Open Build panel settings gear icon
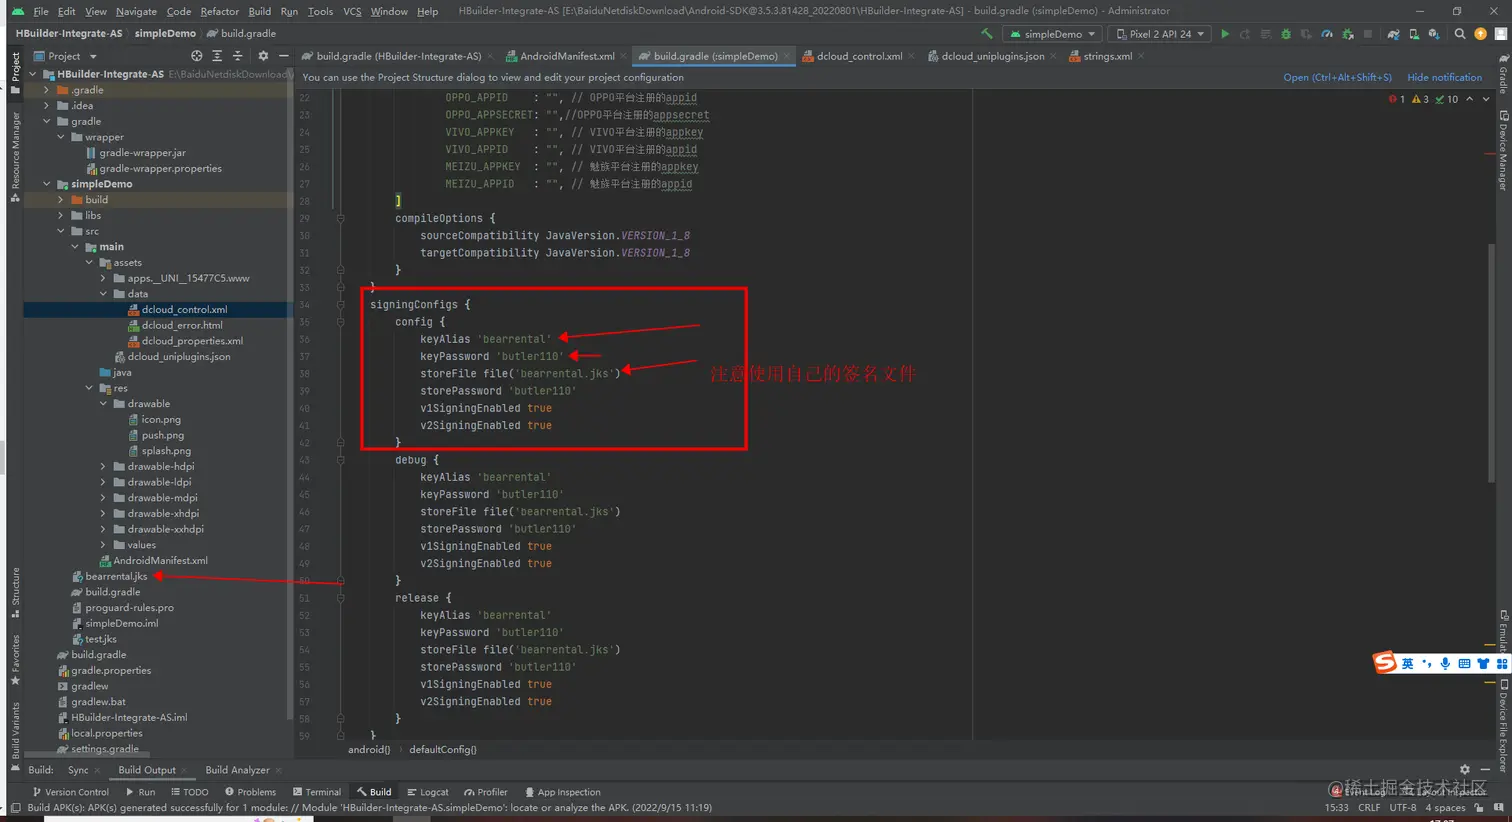This screenshot has width=1512, height=822. click(x=1465, y=769)
